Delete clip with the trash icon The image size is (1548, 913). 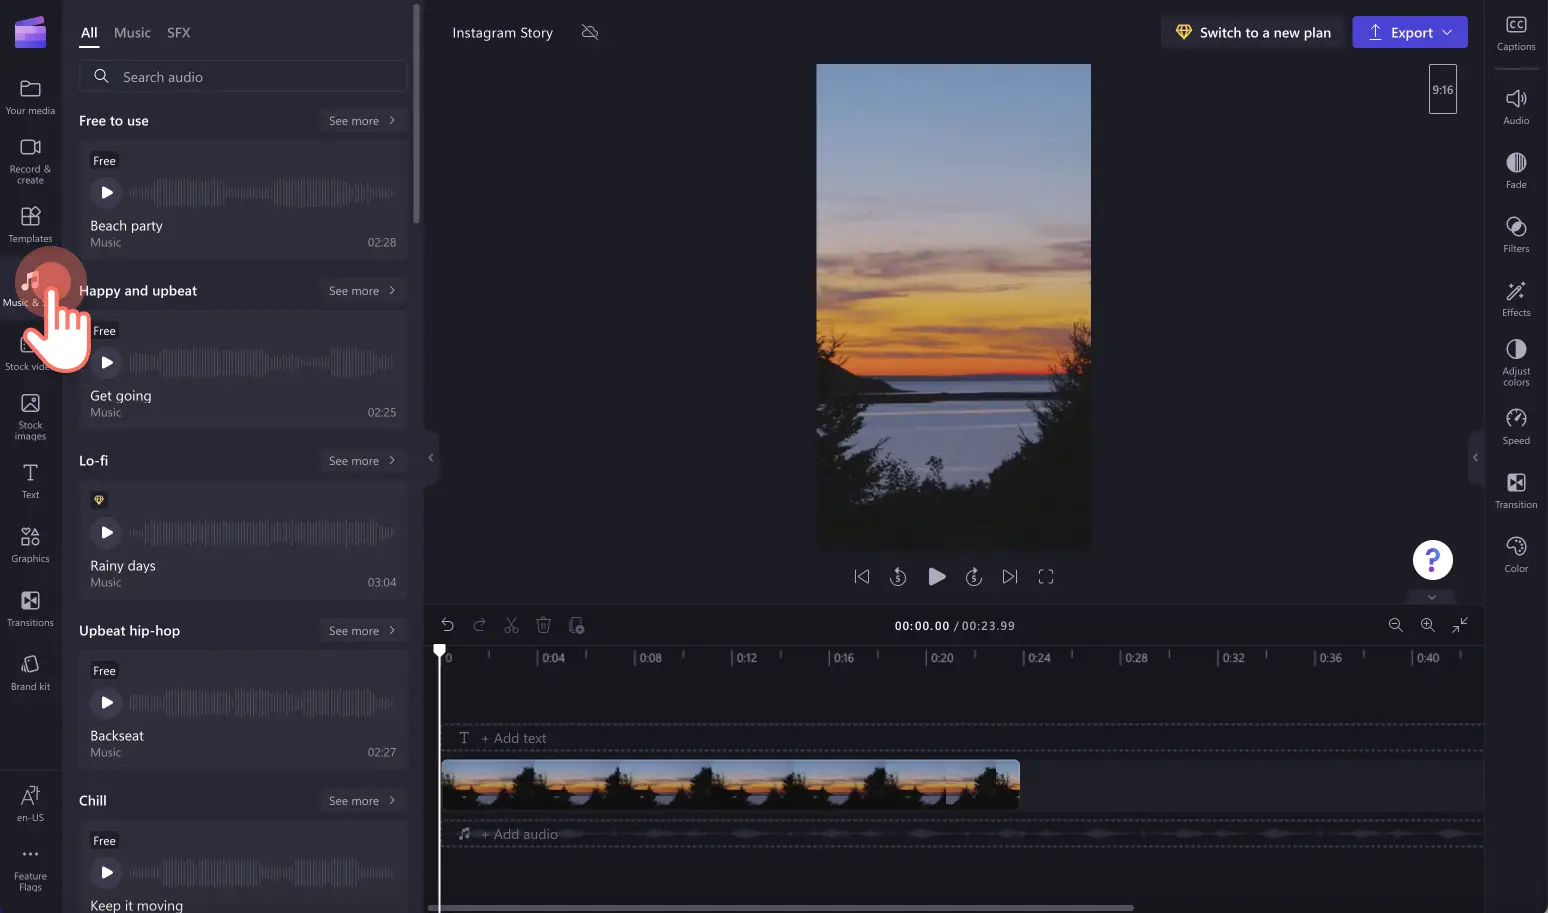coord(543,625)
